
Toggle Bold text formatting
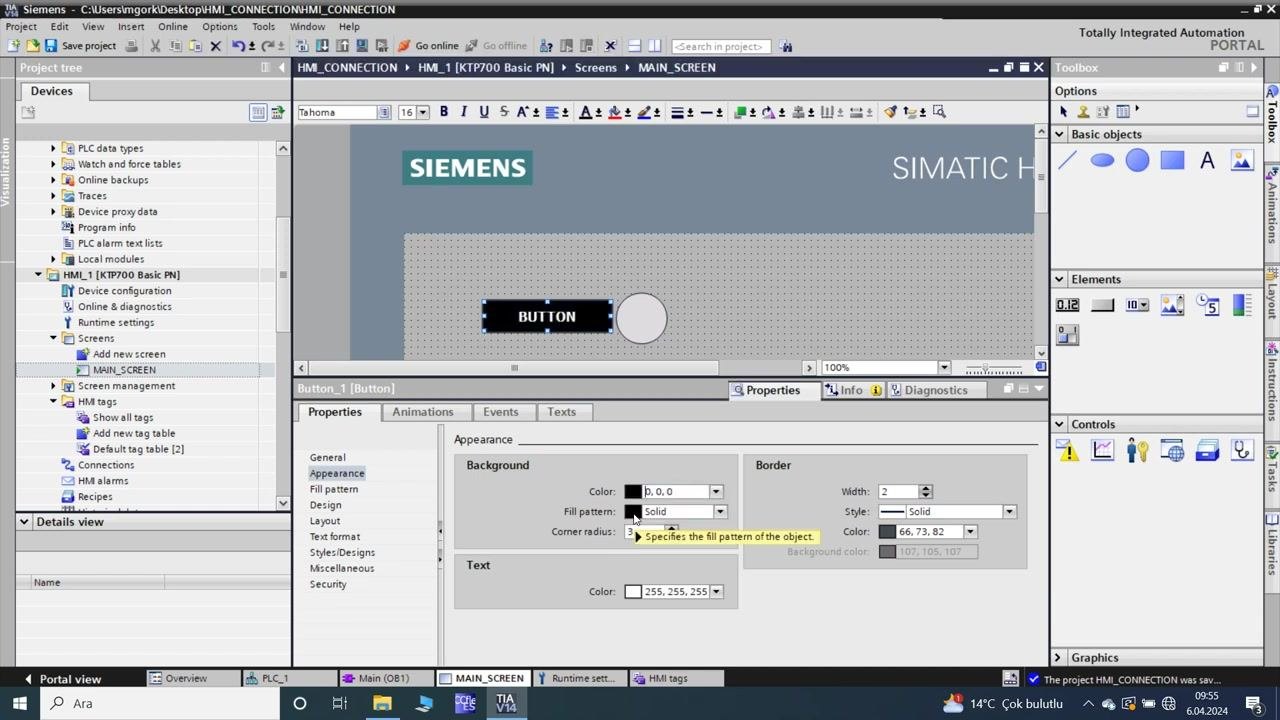coord(444,112)
